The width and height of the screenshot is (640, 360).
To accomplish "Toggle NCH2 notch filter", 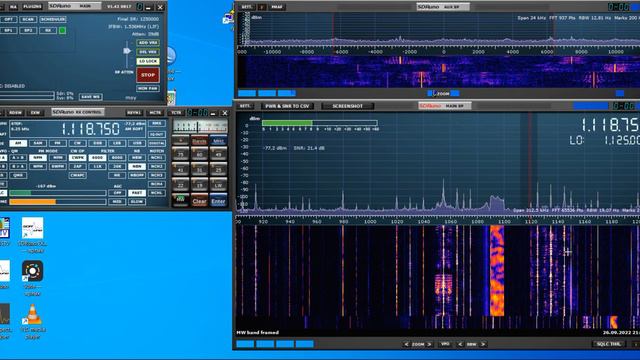I will point(157,167).
